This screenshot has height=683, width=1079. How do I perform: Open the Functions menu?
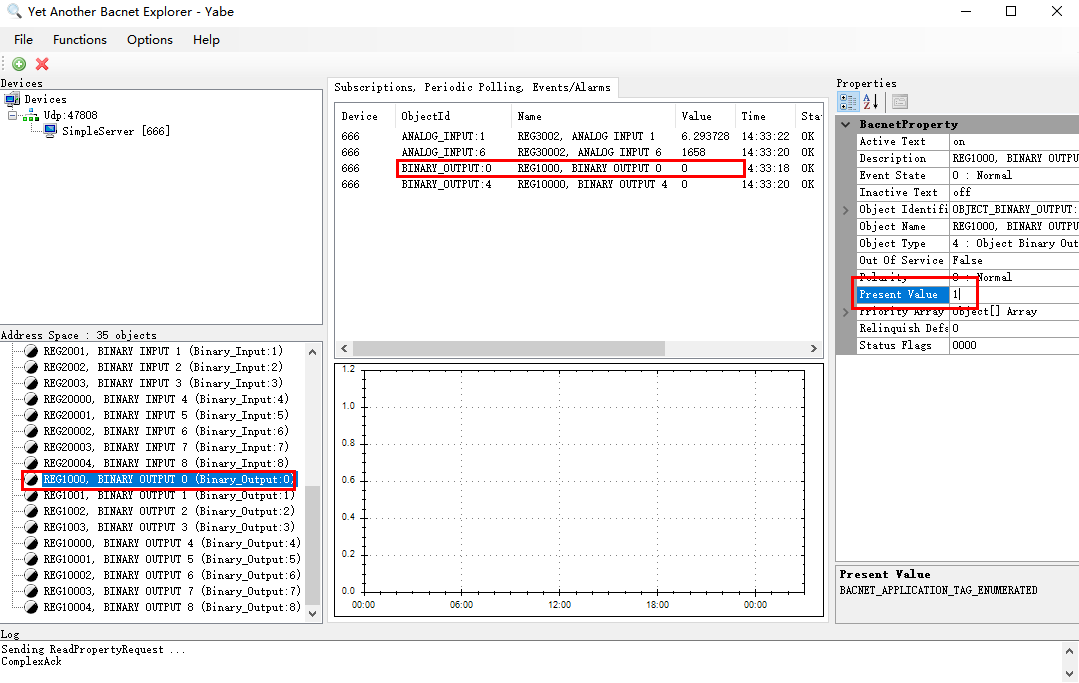[80, 40]
